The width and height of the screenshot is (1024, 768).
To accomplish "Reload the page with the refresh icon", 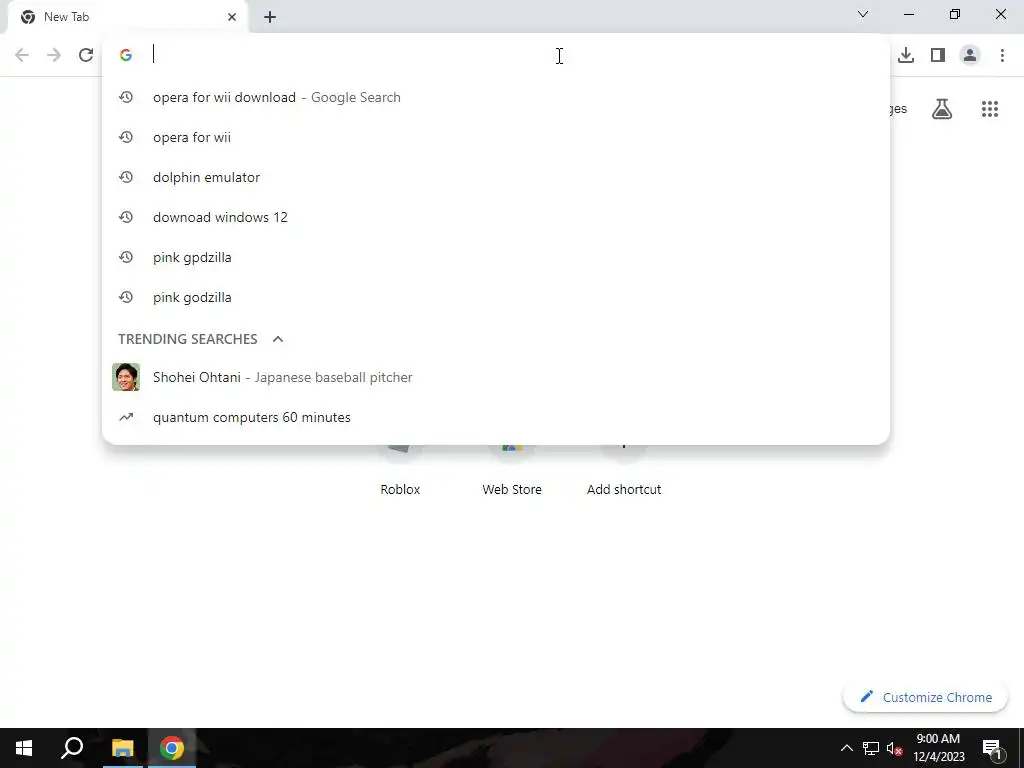I will [86, 55].
